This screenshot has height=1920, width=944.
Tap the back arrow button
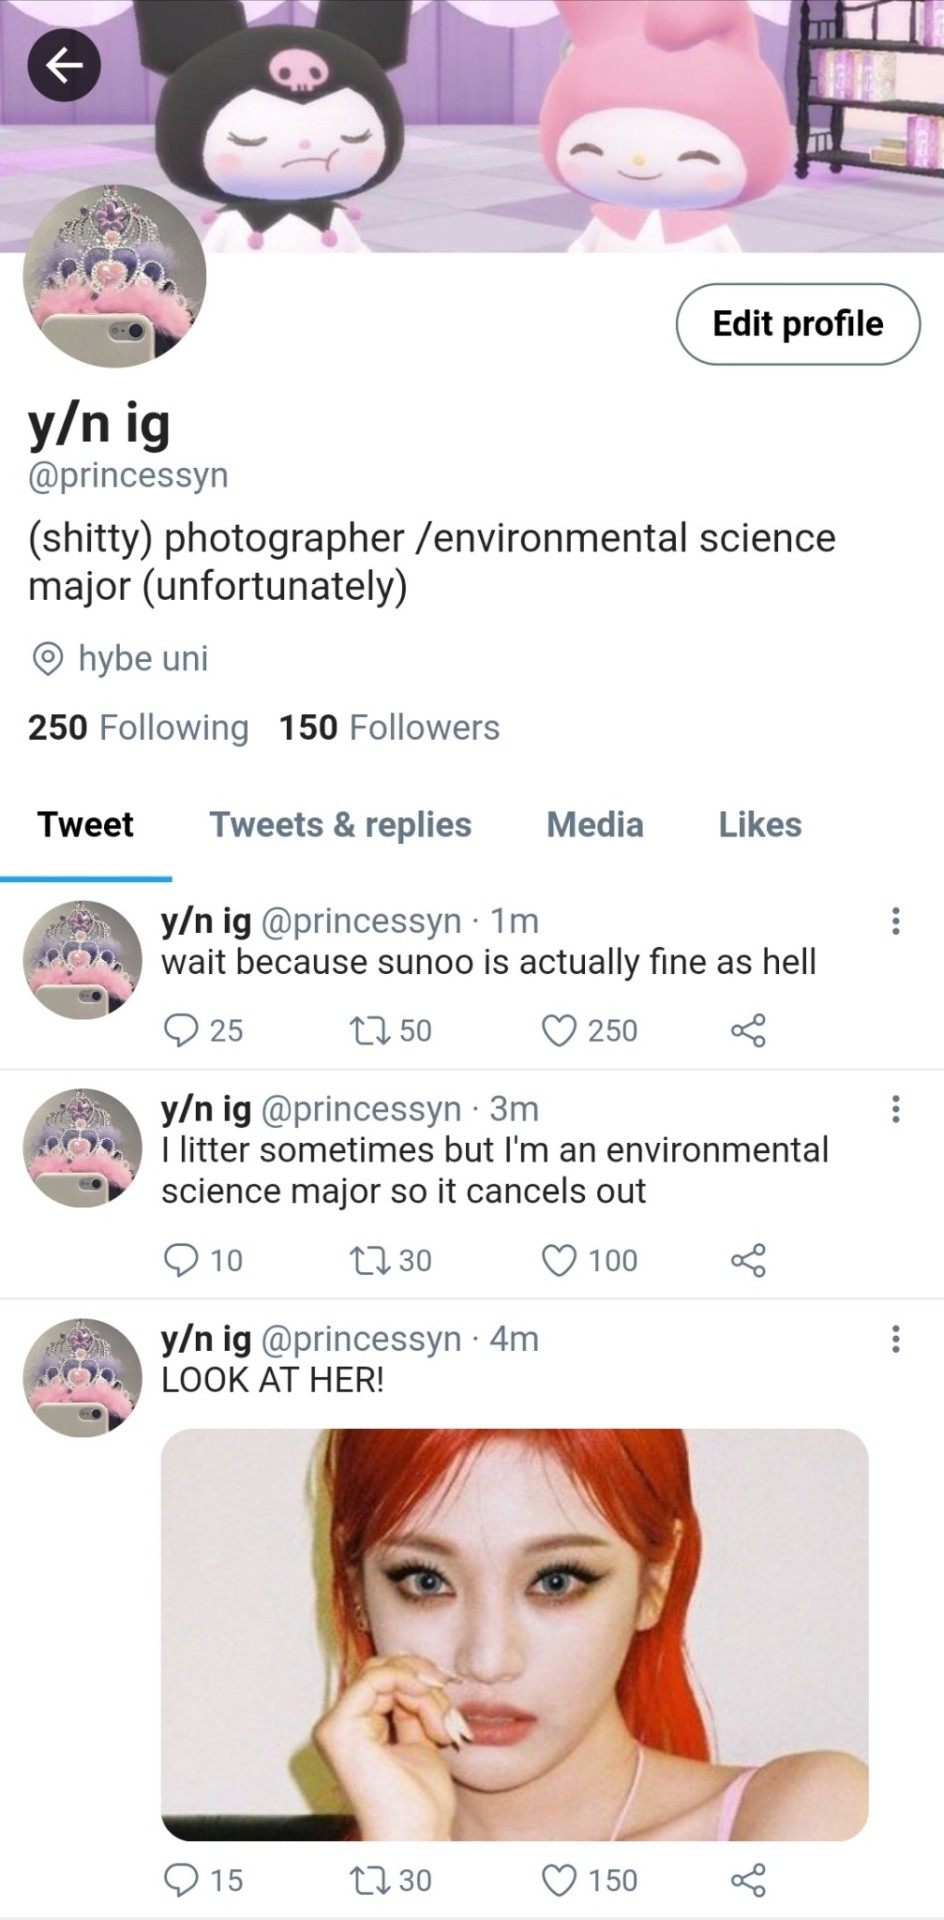[x=64, y=66]
